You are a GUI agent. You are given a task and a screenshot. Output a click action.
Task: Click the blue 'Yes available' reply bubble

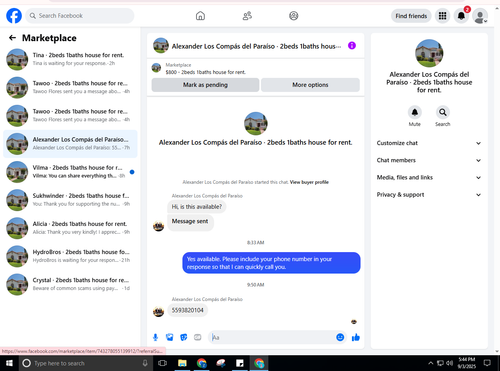[271, 263]
